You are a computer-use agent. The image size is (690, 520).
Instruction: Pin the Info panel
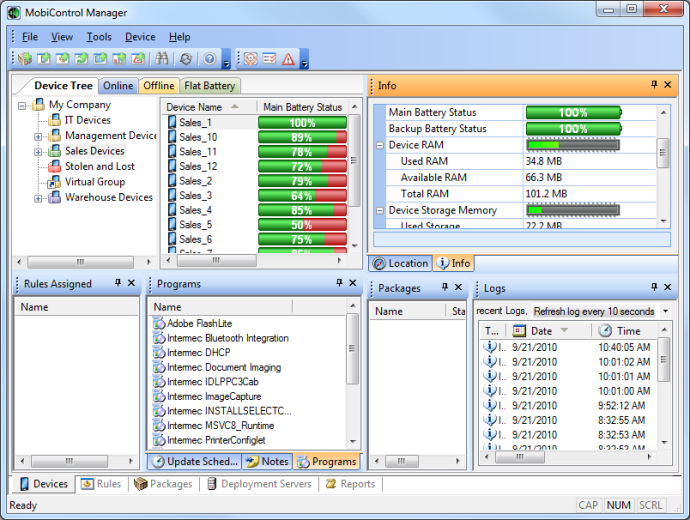pos(654,84)
